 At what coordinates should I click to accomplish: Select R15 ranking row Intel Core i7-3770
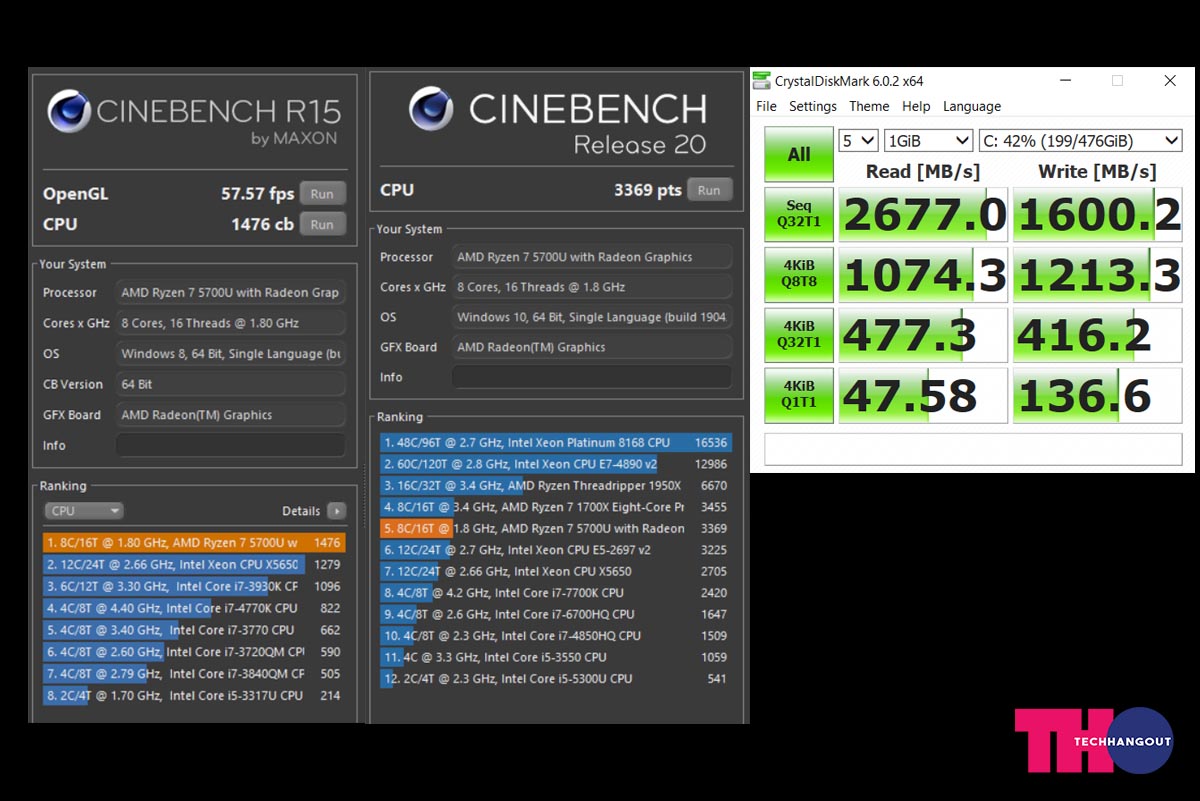pyautogui.click(x=194, y=630)
